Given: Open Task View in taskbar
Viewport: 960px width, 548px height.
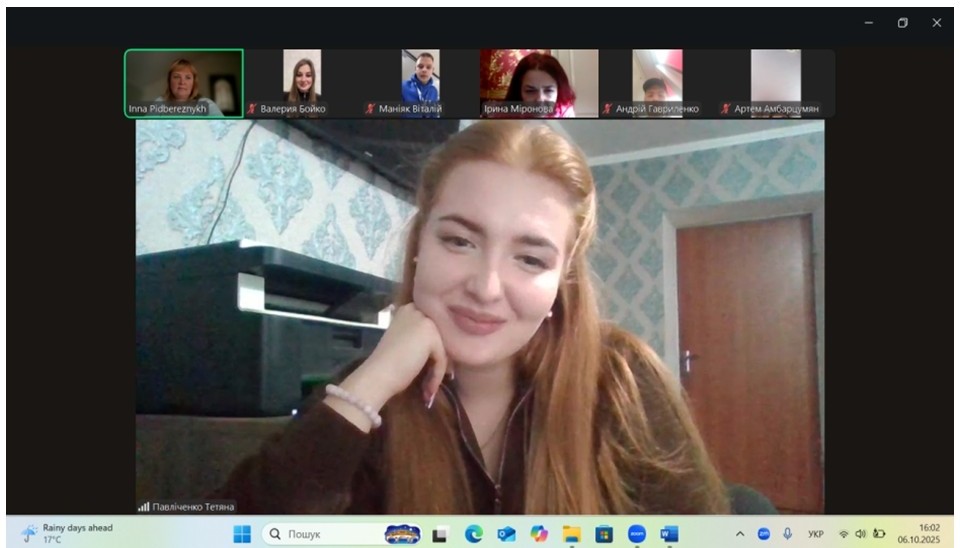Looking at the screenshot, I should pos(440,534).
